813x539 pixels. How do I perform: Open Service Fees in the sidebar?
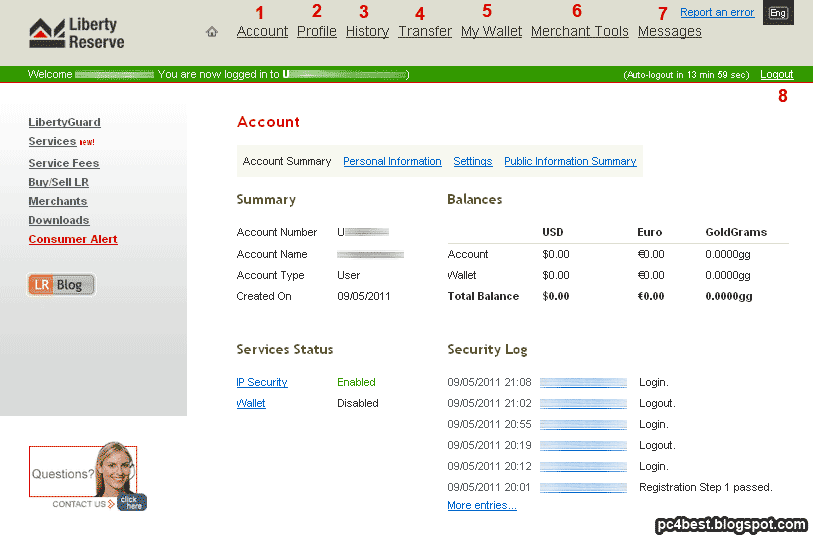tap(64, 163)
